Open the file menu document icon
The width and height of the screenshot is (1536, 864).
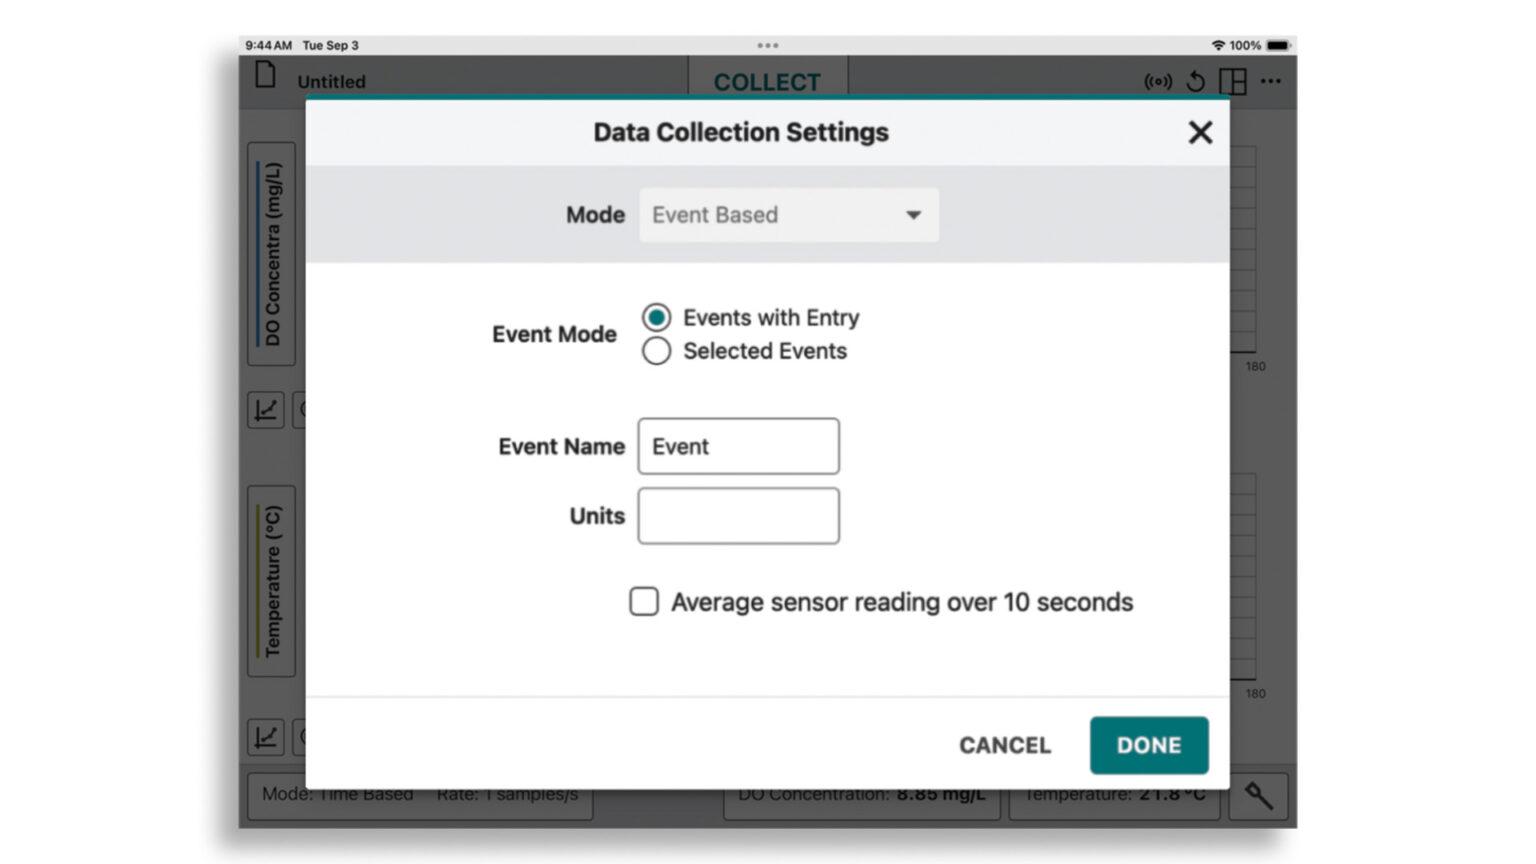point(265,76)
